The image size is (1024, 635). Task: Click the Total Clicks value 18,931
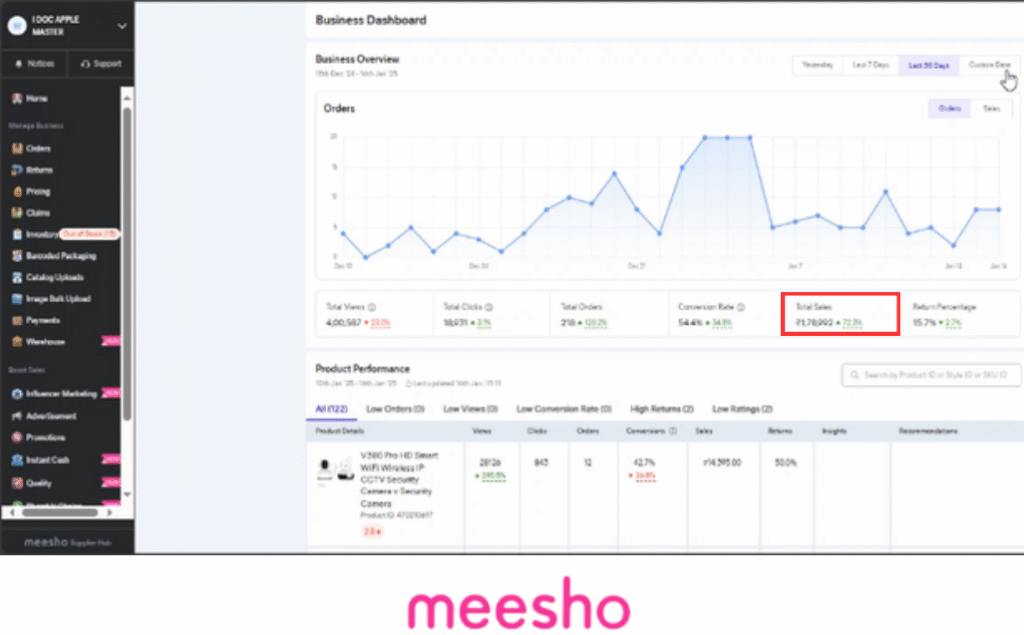click(x=456, y=323)
